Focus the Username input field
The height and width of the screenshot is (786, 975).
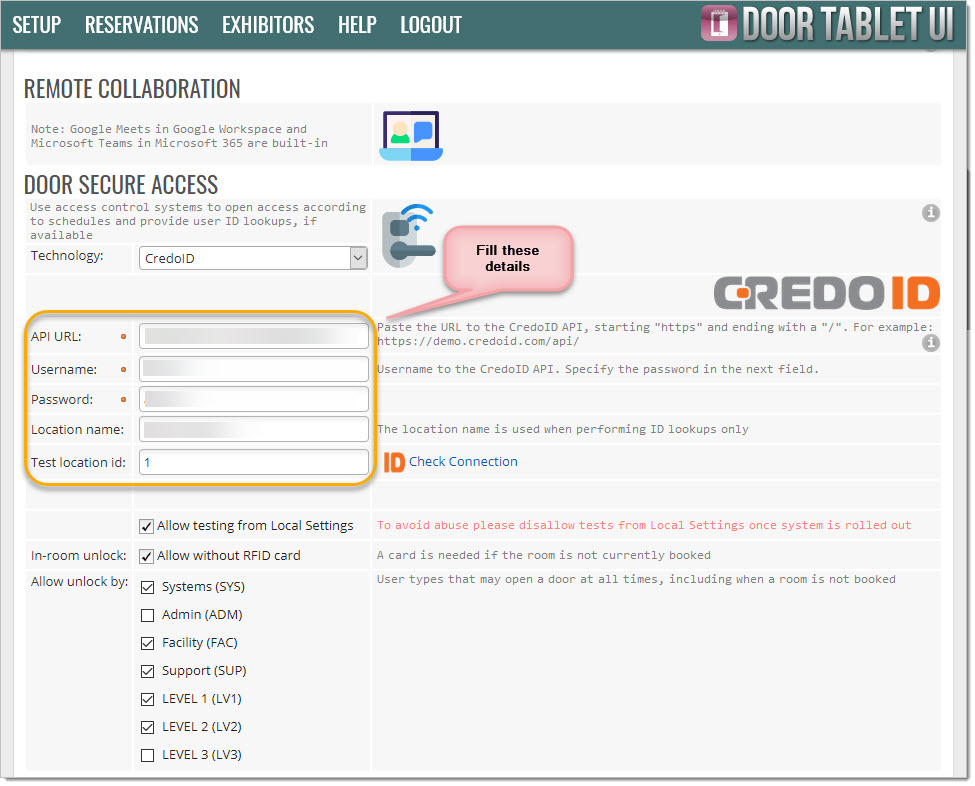(254, 369)
